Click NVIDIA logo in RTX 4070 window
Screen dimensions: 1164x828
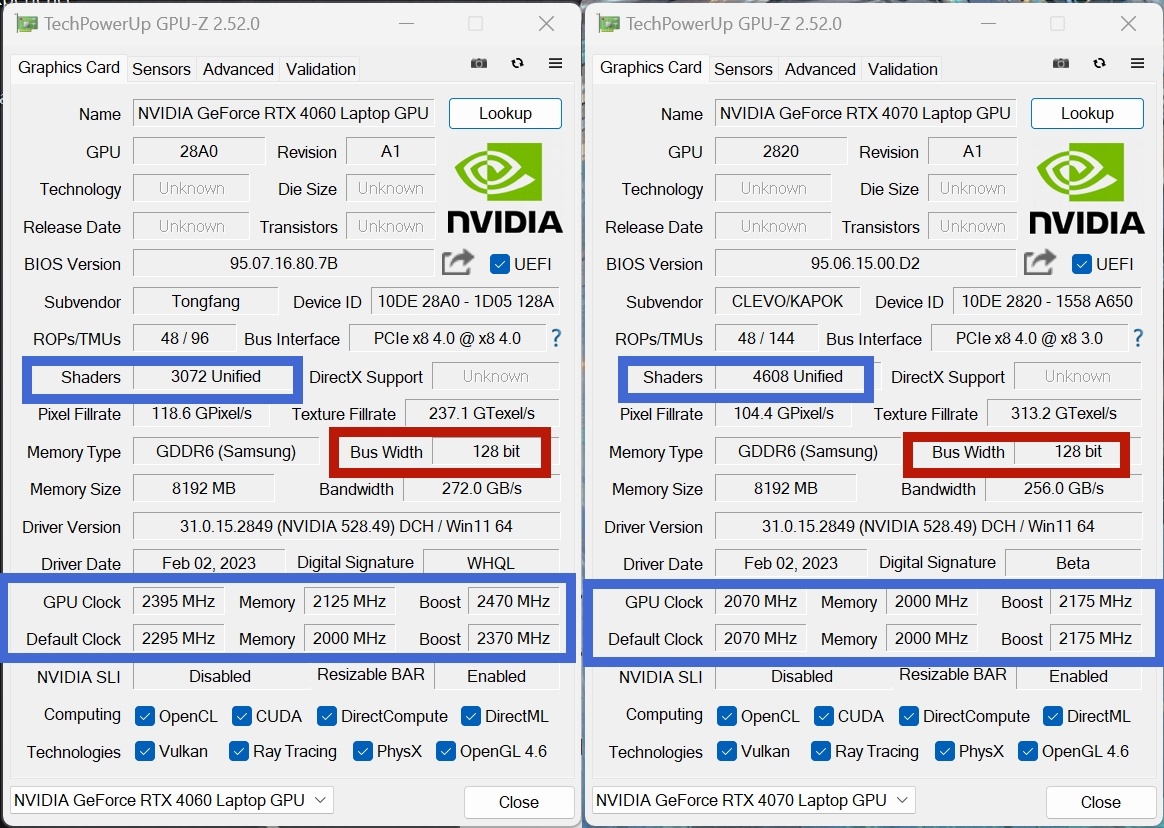pos(1087,188)
